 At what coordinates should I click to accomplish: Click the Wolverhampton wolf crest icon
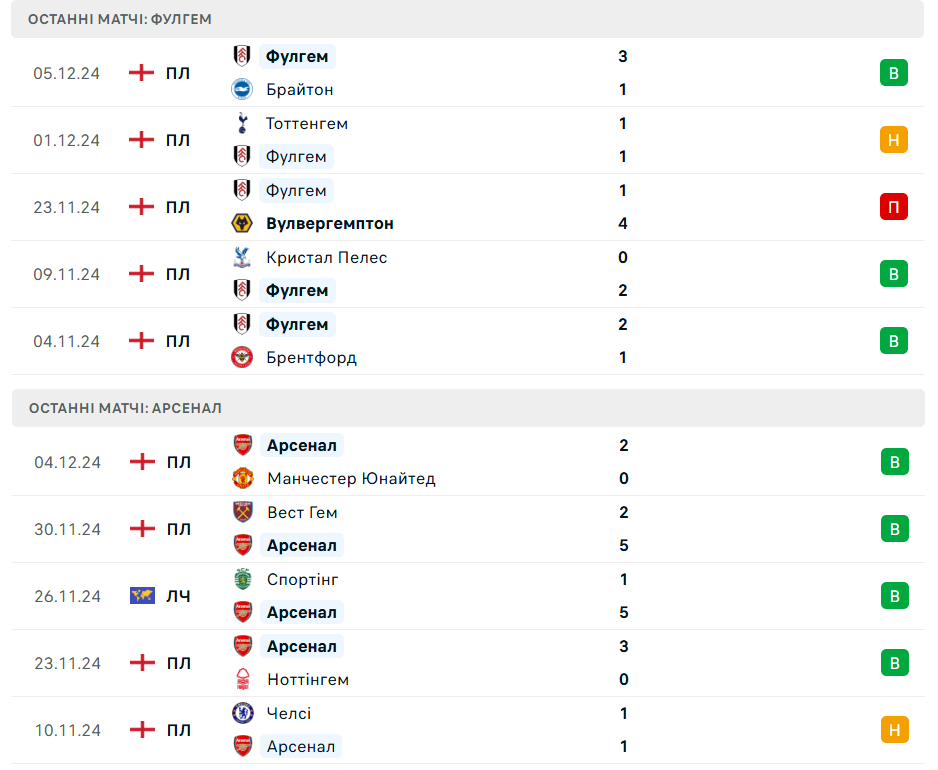(242, 223)
